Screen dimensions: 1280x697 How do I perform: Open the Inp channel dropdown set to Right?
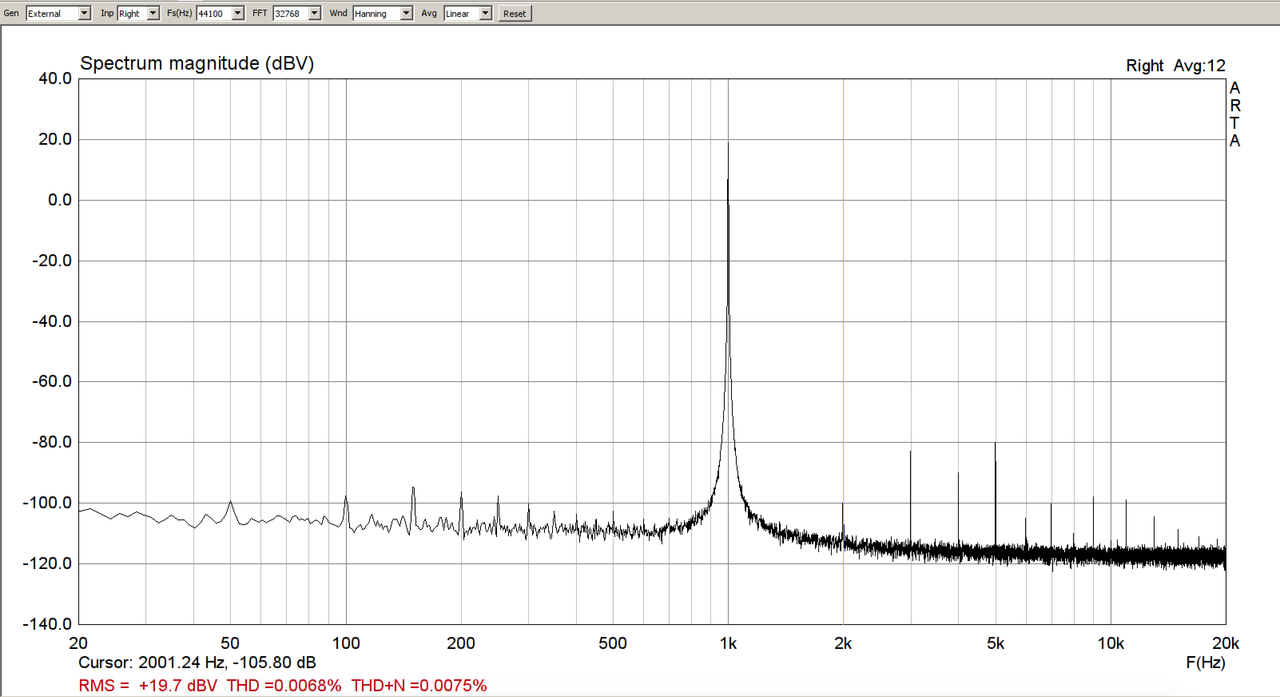[x=138, y=13]
